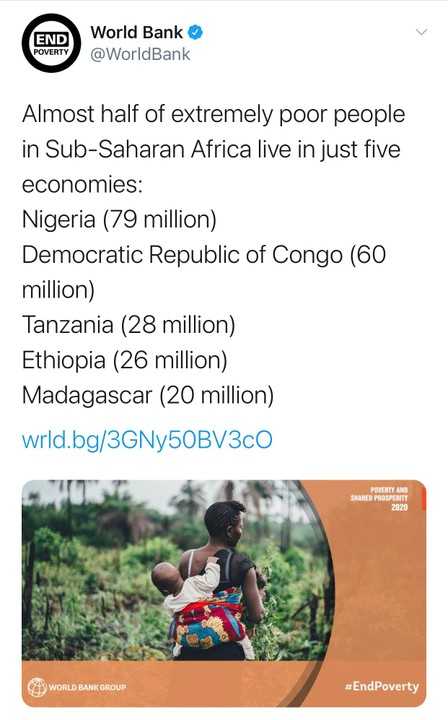Click the #EndPoverty hashtag on the image
448x720 pixels.
[382, 686]
